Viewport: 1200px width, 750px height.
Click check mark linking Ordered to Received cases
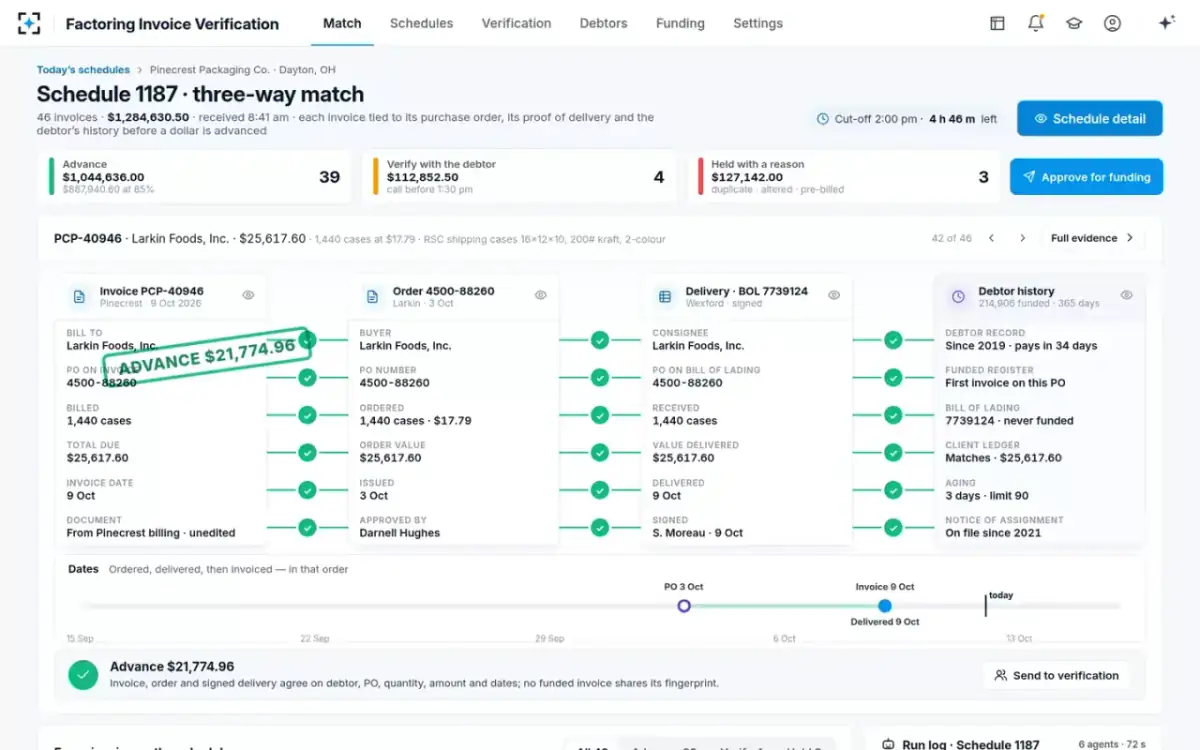click(x=600, y=415)
